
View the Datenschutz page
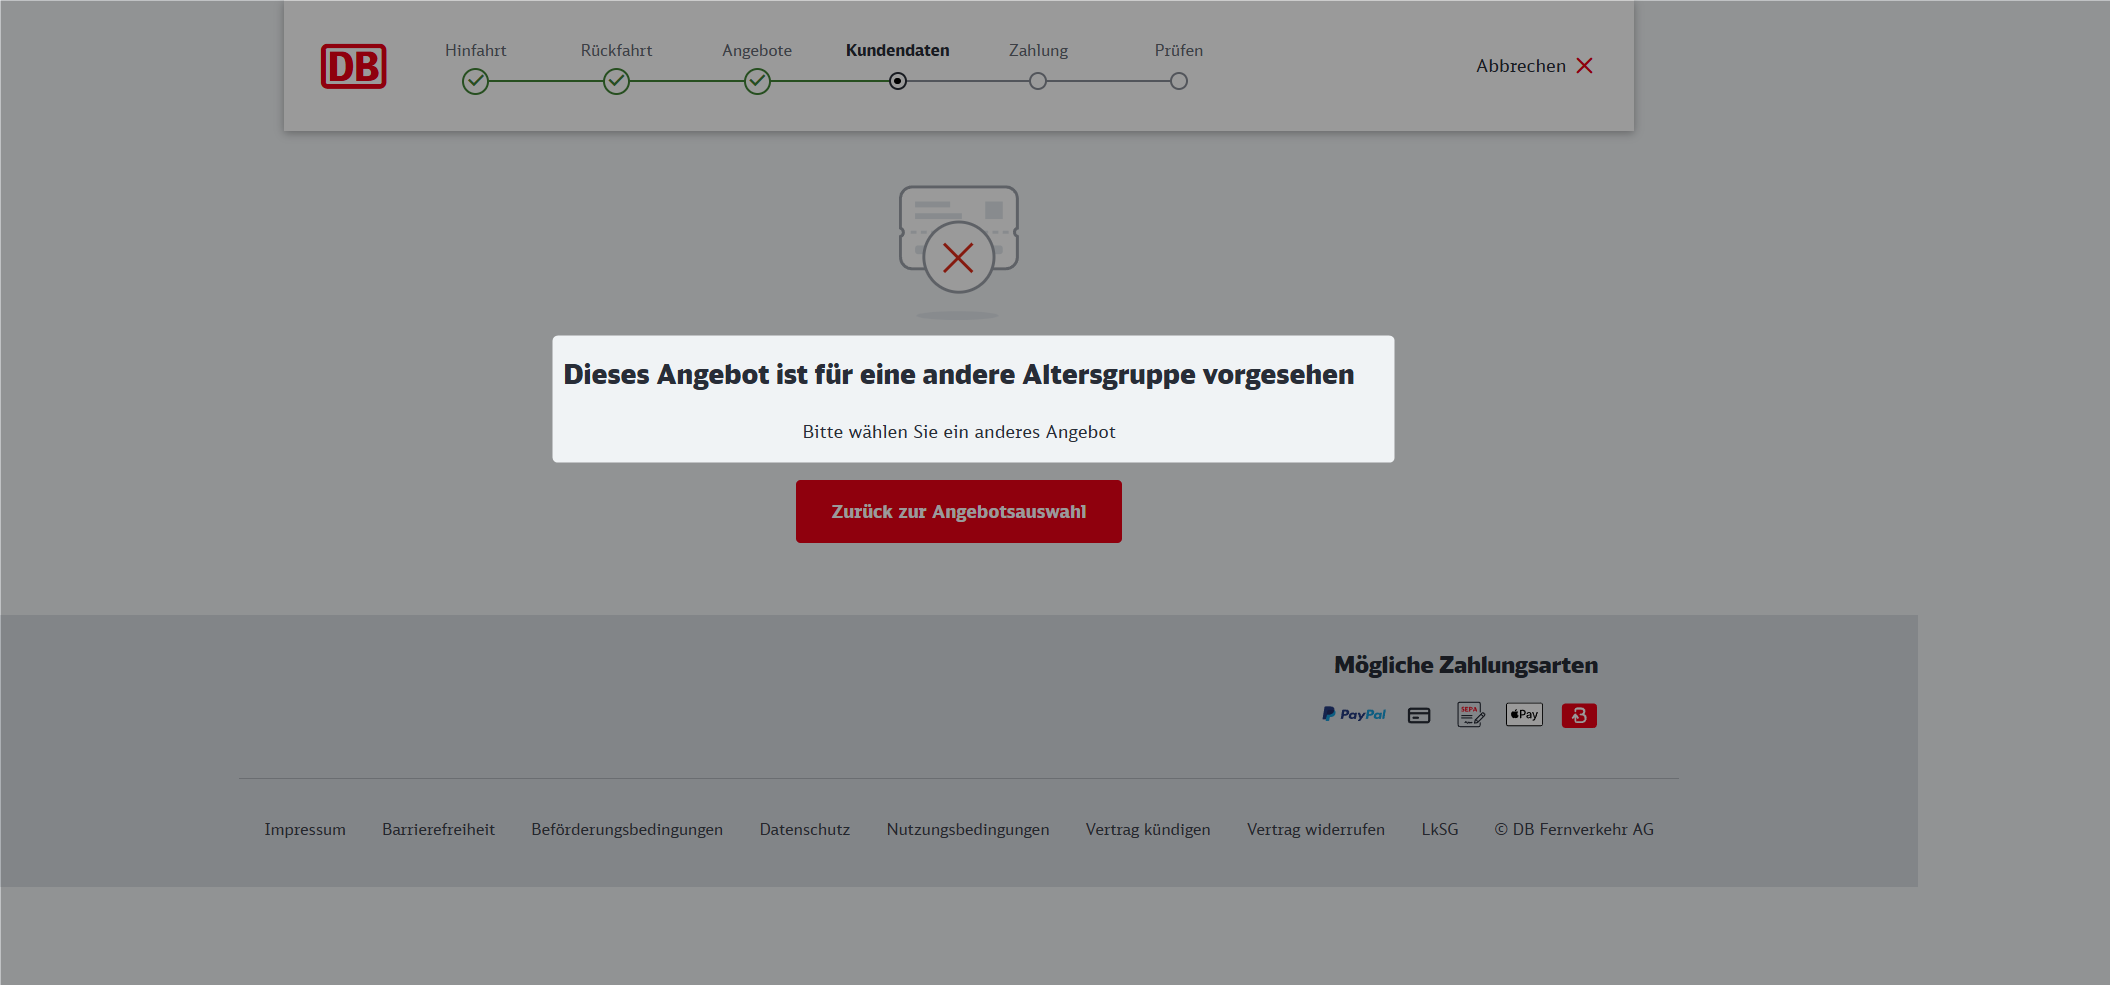(x=804, y=830)
